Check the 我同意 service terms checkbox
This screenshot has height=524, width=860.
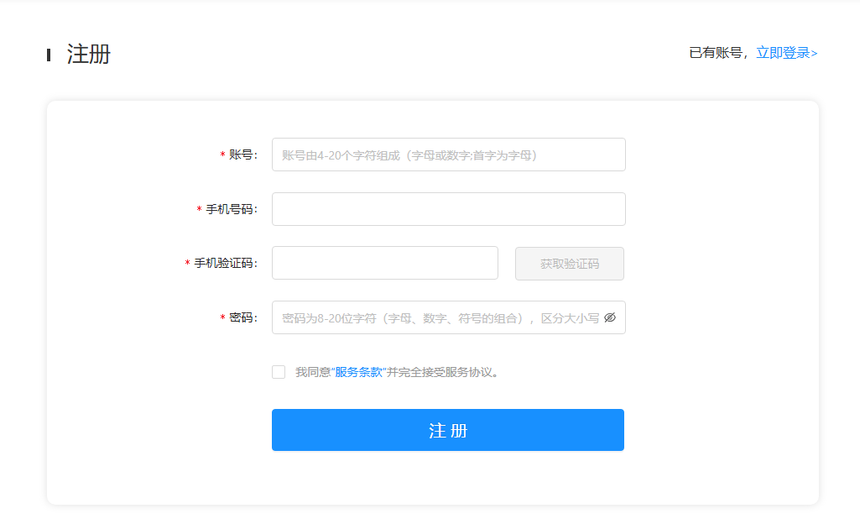click(x=279, y=372)
